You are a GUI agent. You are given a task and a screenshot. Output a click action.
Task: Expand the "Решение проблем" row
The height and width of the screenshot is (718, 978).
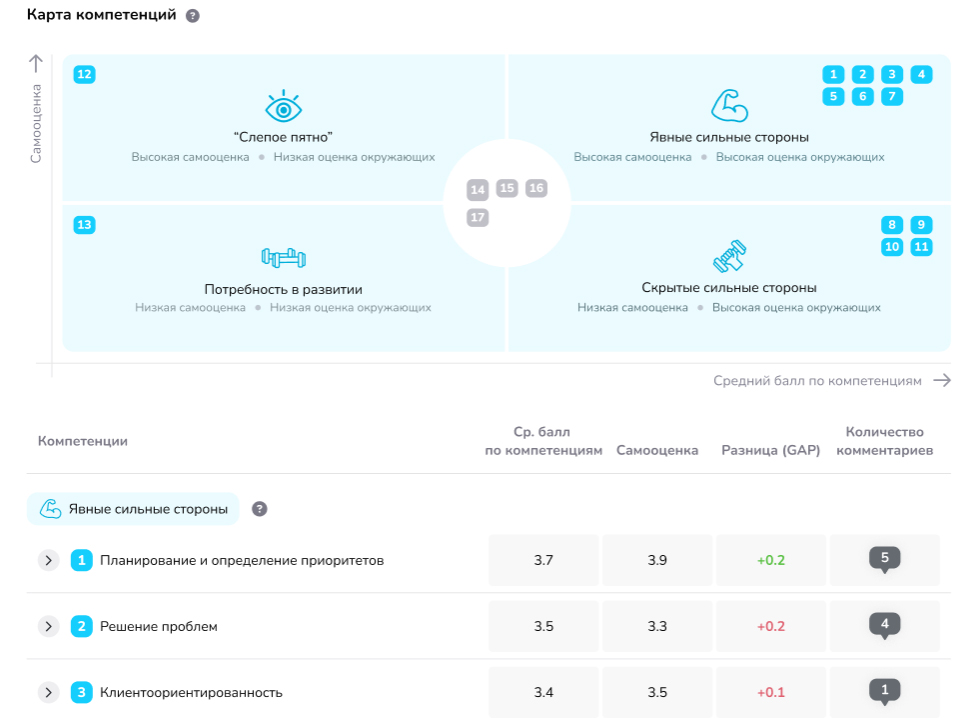click(x=49, y=626)
